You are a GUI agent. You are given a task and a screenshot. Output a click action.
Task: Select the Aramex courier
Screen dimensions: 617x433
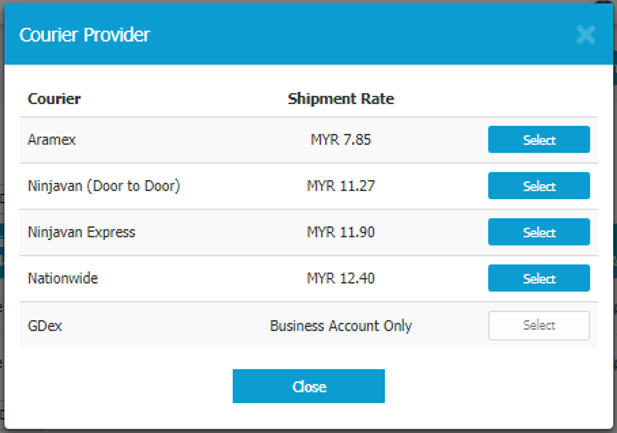point(538,140)
